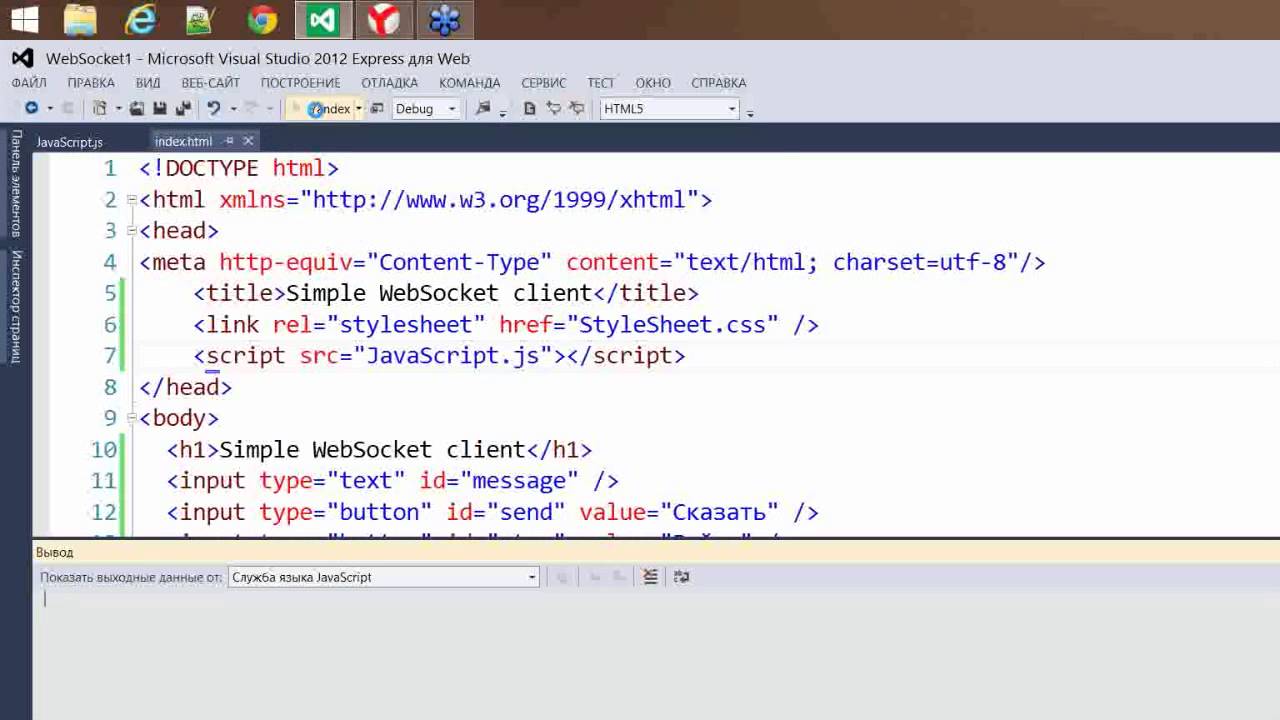Click the id value "message" on line 11
Image resolution: width=1280 pixels, height=720 pixels.
coord(518,481)
